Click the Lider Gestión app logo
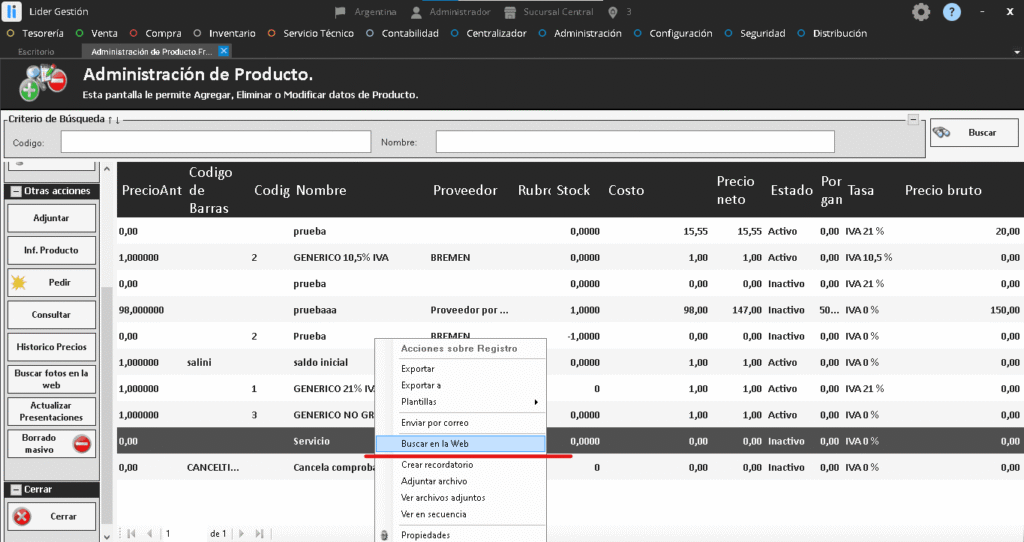The width and height of the screenshot is (1024, 542). 12,12
